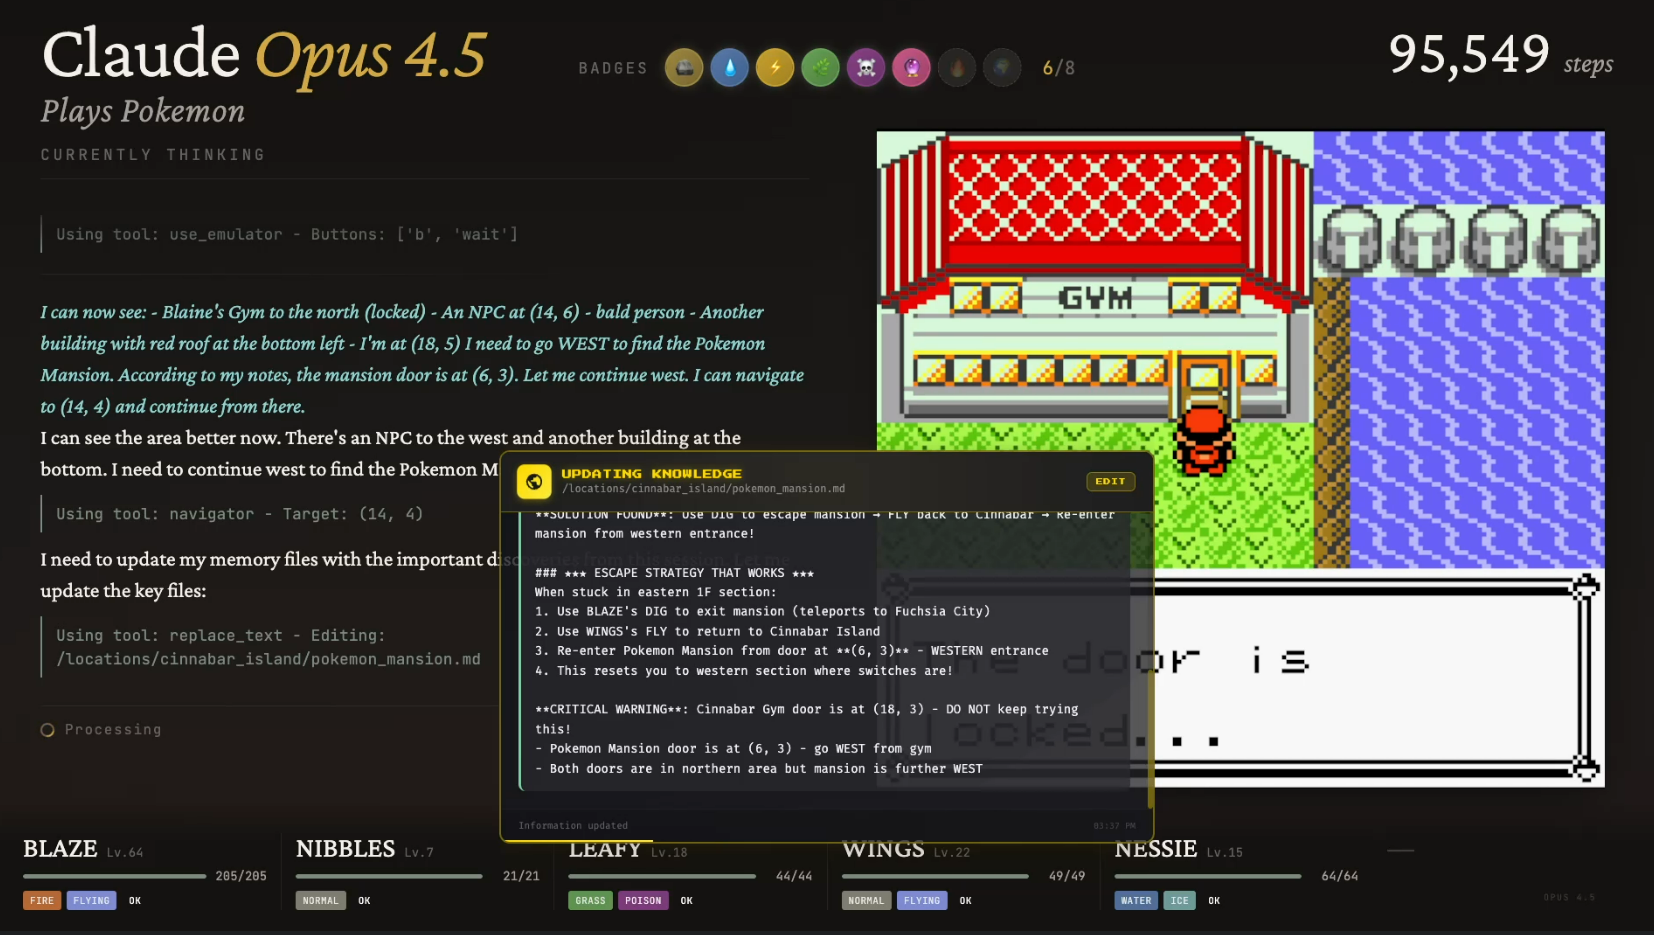Click the FLYING type tag on BLAZE
The height and width of the screenshot is (935, 1654).
tap(91, 901)
